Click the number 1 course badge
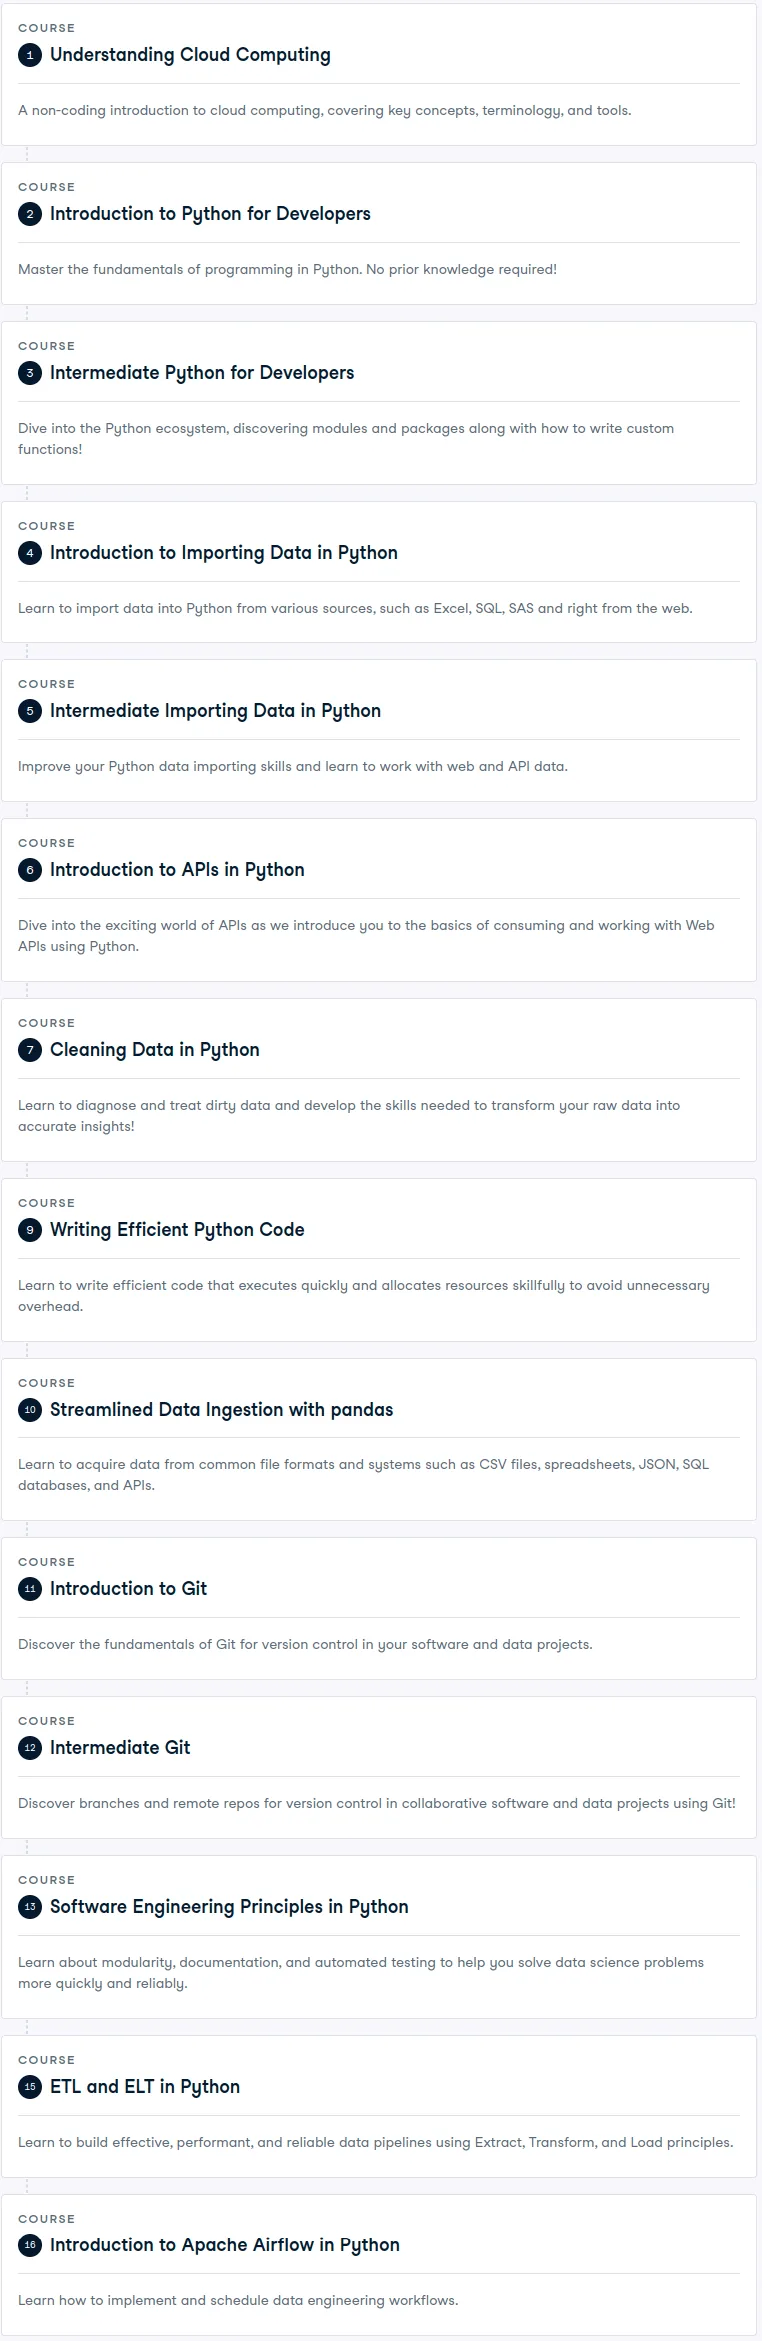Viewport: 762px width, 2341px height. [30, 55]
